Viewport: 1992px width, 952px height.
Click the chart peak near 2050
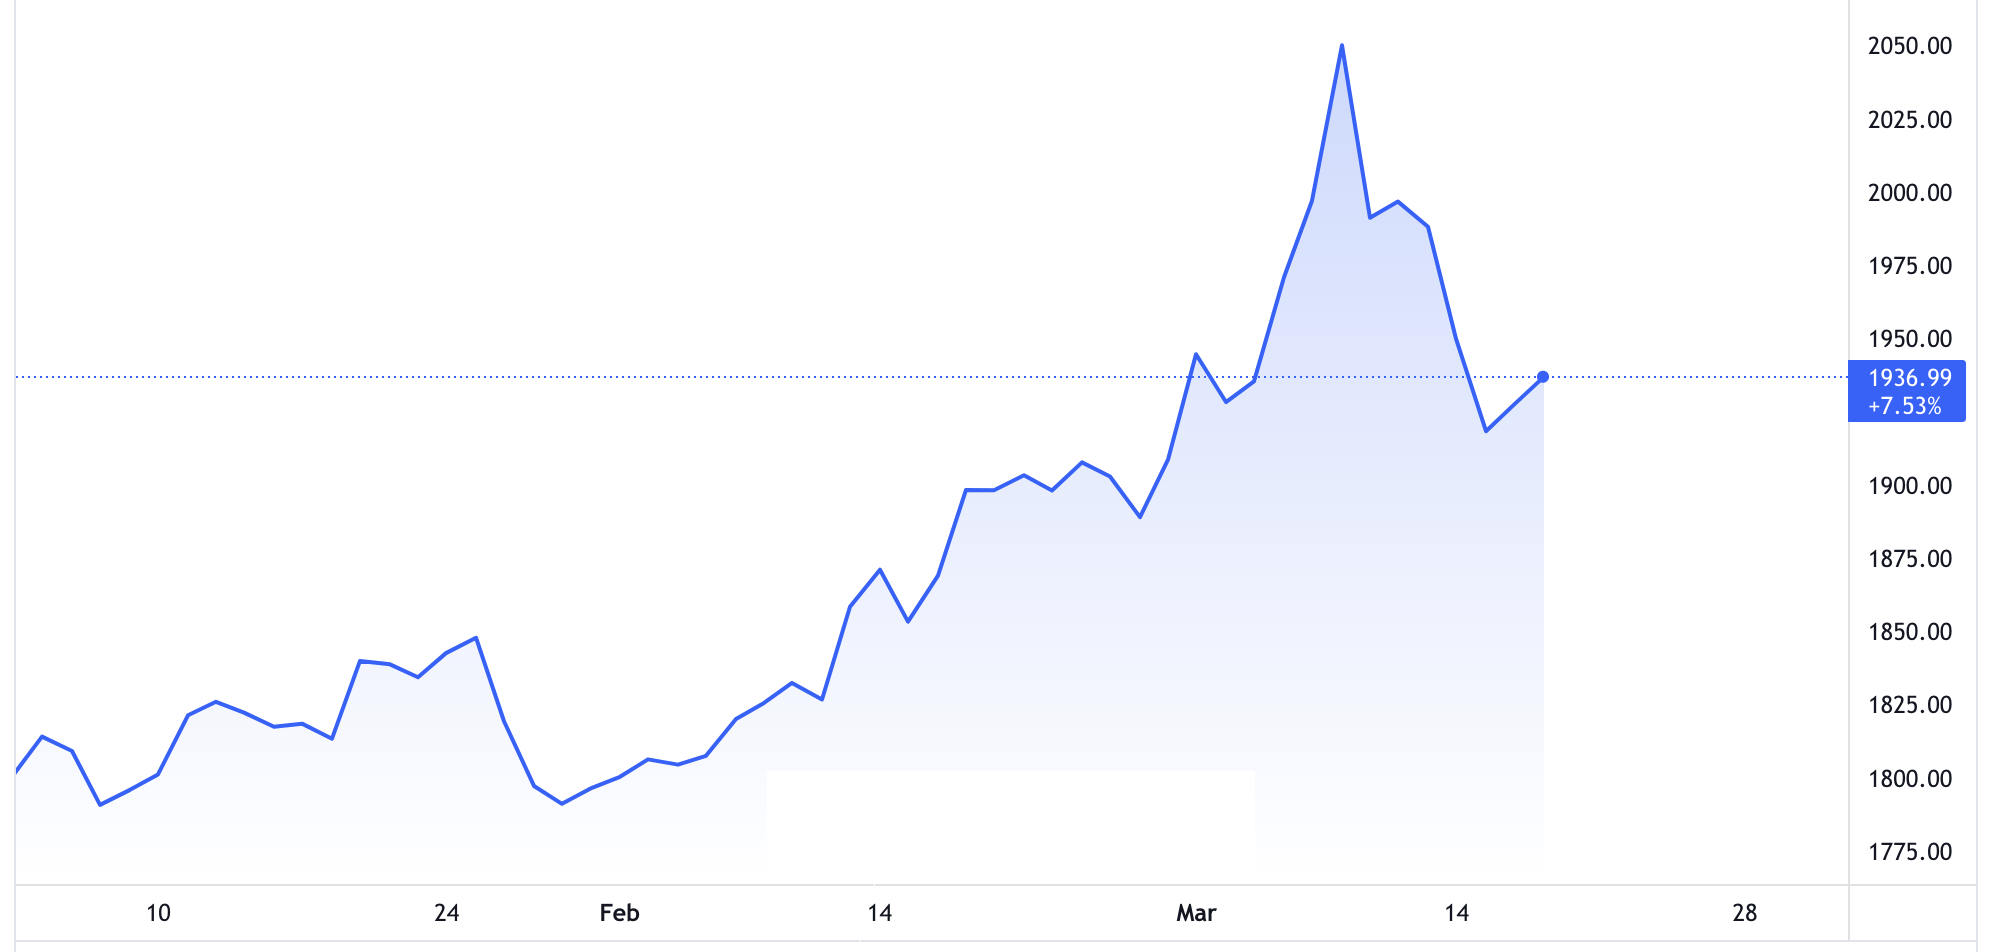pos(1341,46)
